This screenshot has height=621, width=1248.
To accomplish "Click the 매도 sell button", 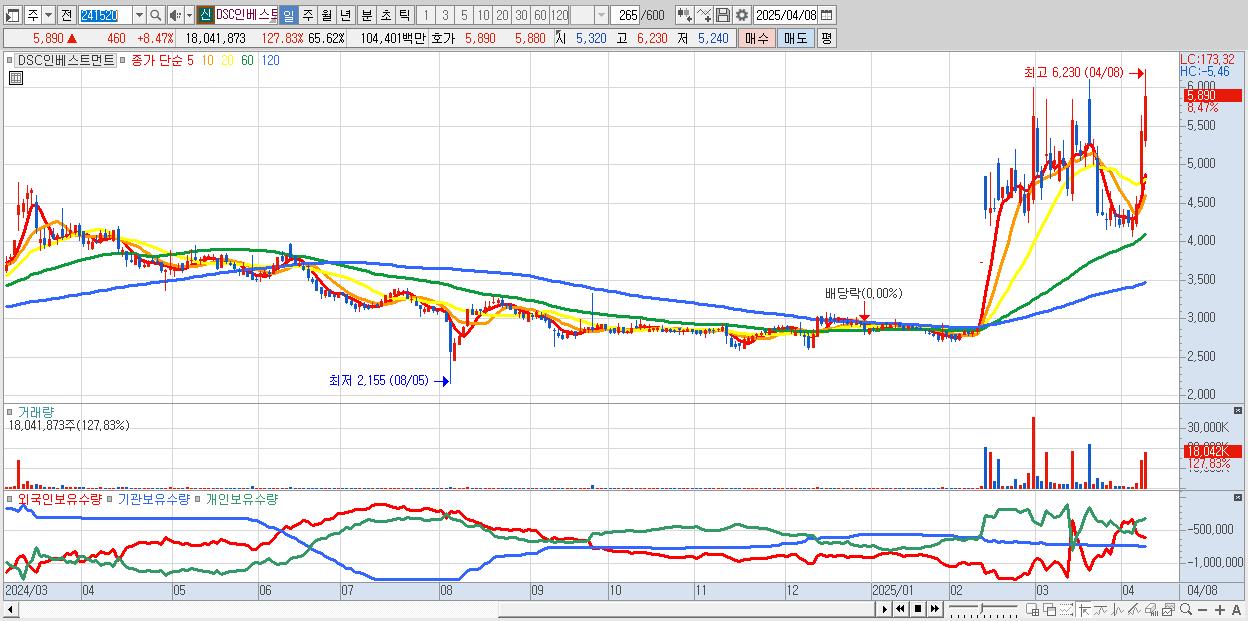I will click(795, 38).
